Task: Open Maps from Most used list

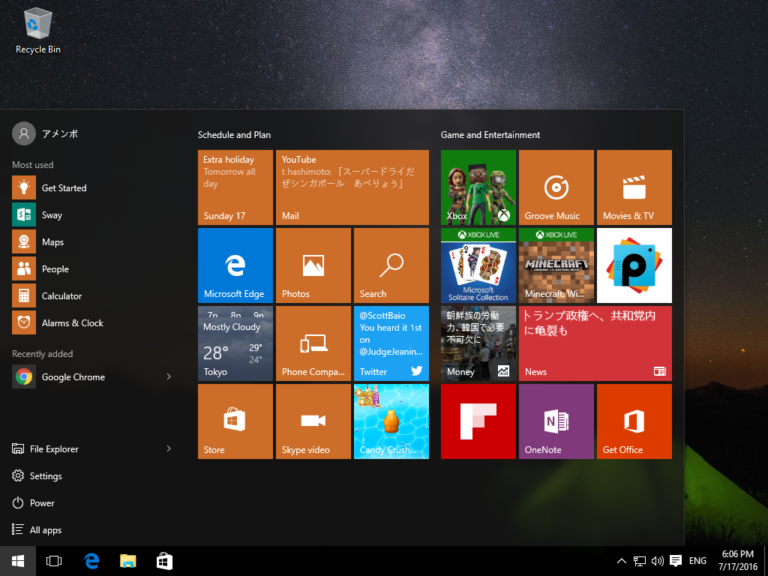Action: [x=92, y=242]
